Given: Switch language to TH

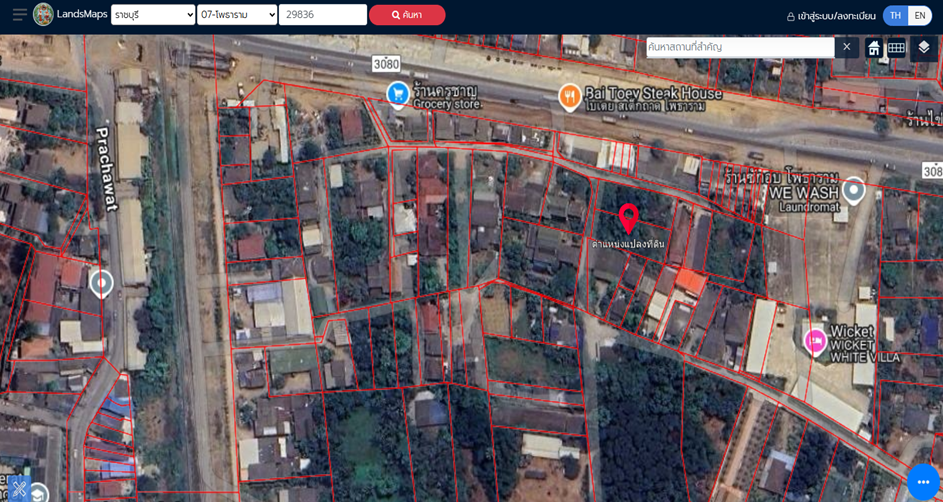Looking at the screenshot, I should [895, 16].
